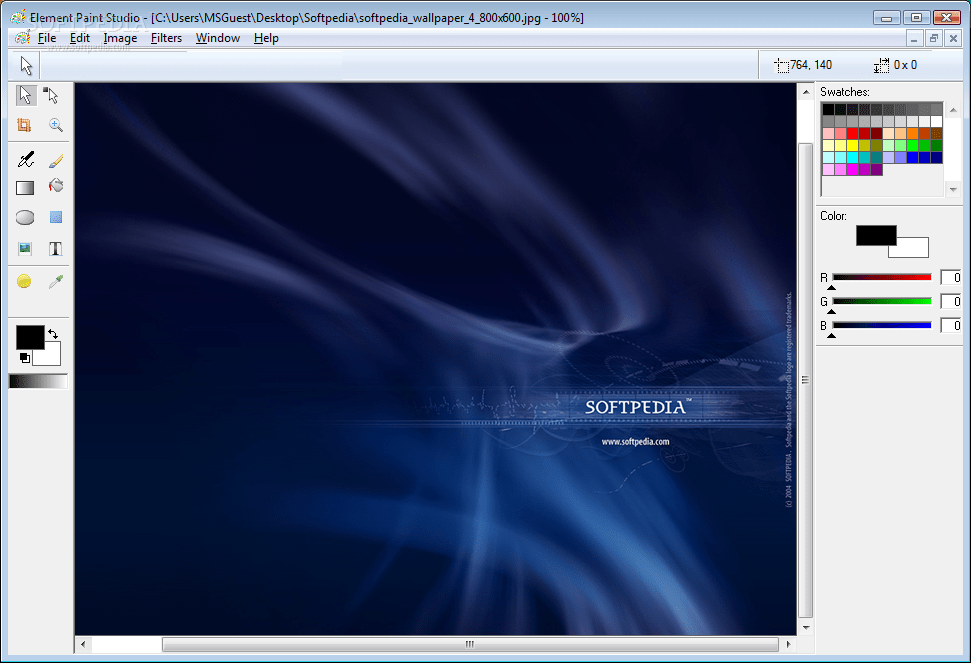Viewport: 971px width, 663px height.
Task: Restore the inner document window
Action: (x=934, y=38)
